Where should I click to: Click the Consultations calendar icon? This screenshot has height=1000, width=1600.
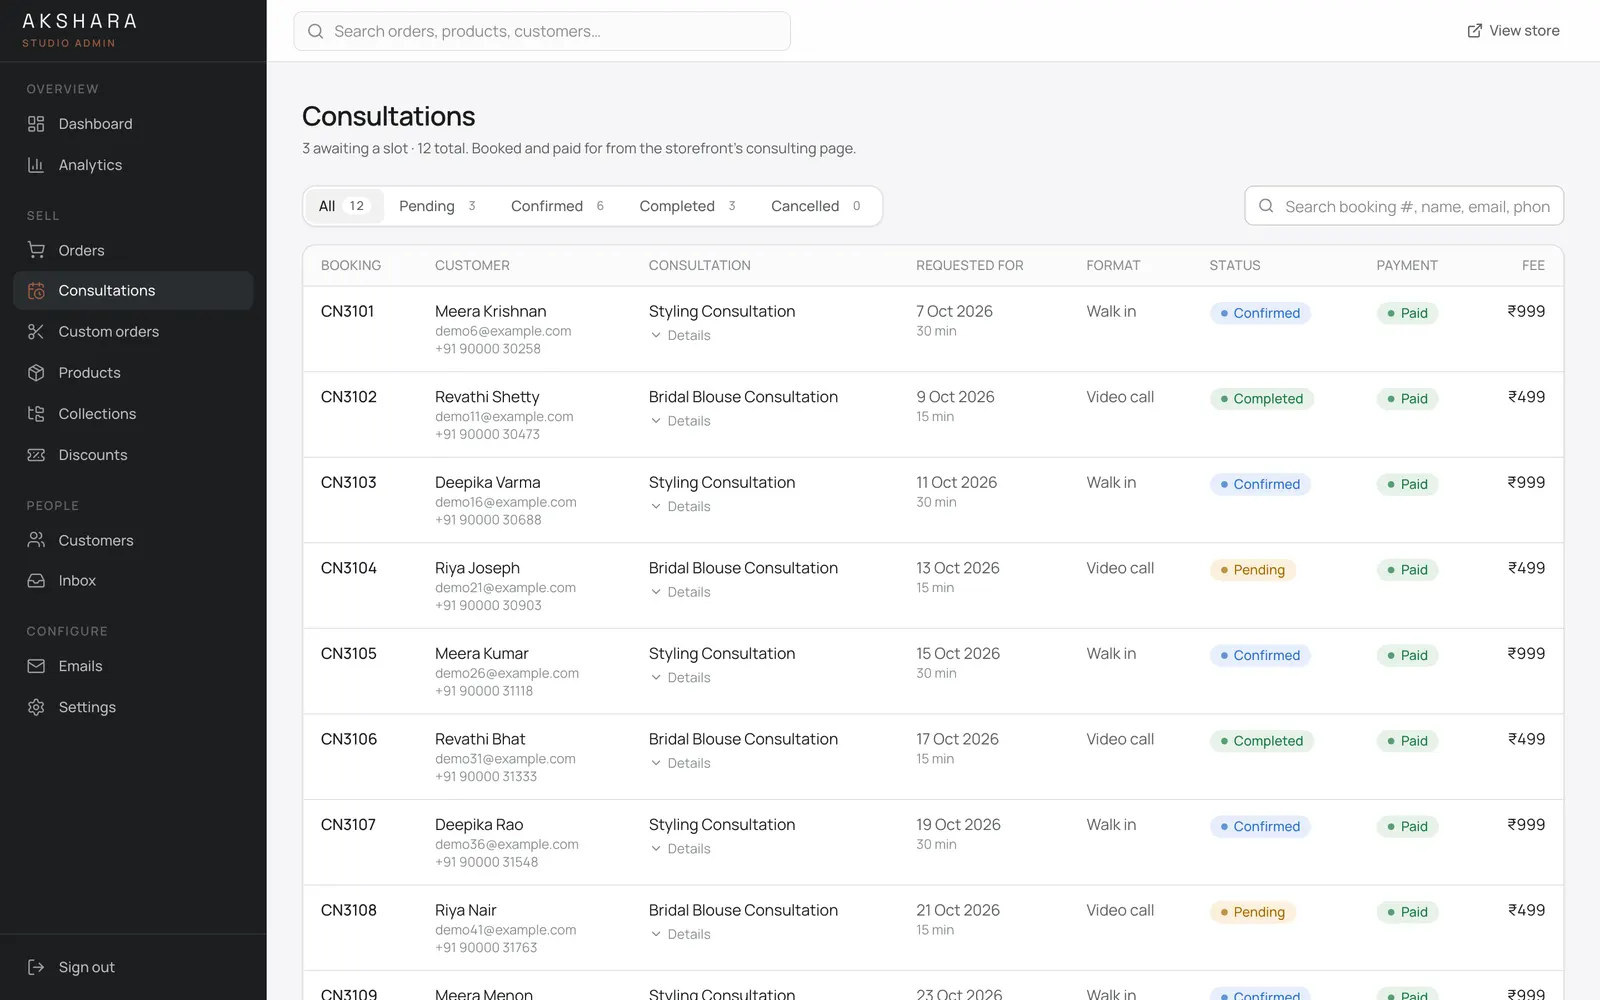coord(36,290)
